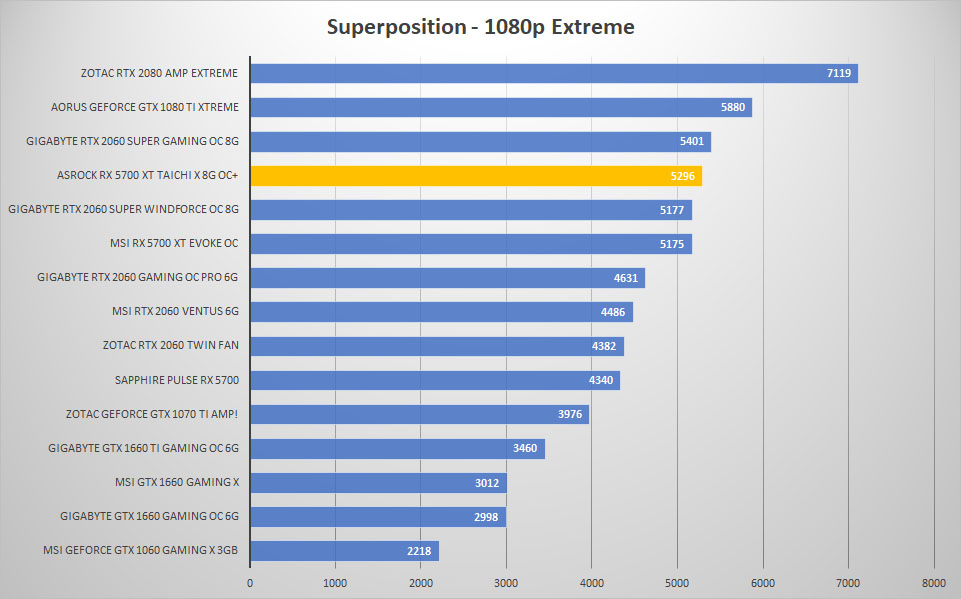This screenshot has height=599, width=961.
Task: Click the 5880 score value
Action: (732, 107)
